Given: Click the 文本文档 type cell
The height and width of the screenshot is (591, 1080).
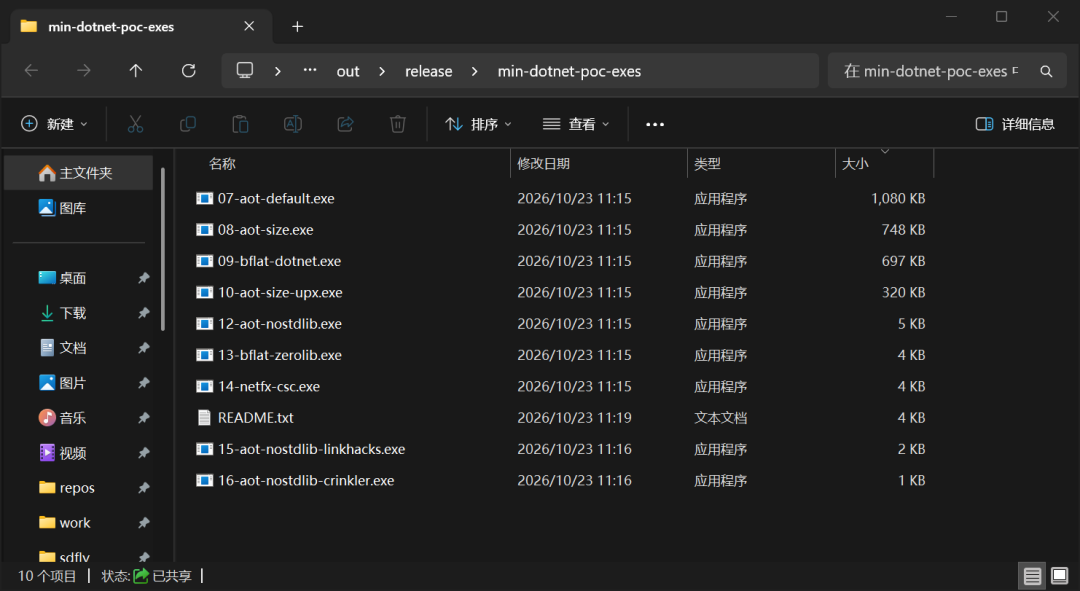Looking at the screenshot, I should coord(720,417).
